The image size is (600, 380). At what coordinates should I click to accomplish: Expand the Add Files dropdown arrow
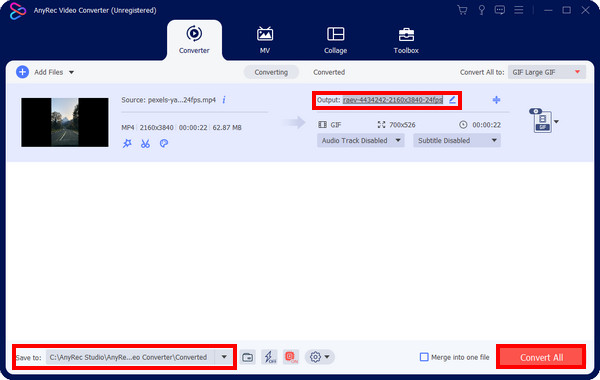[x=71, y=72]
